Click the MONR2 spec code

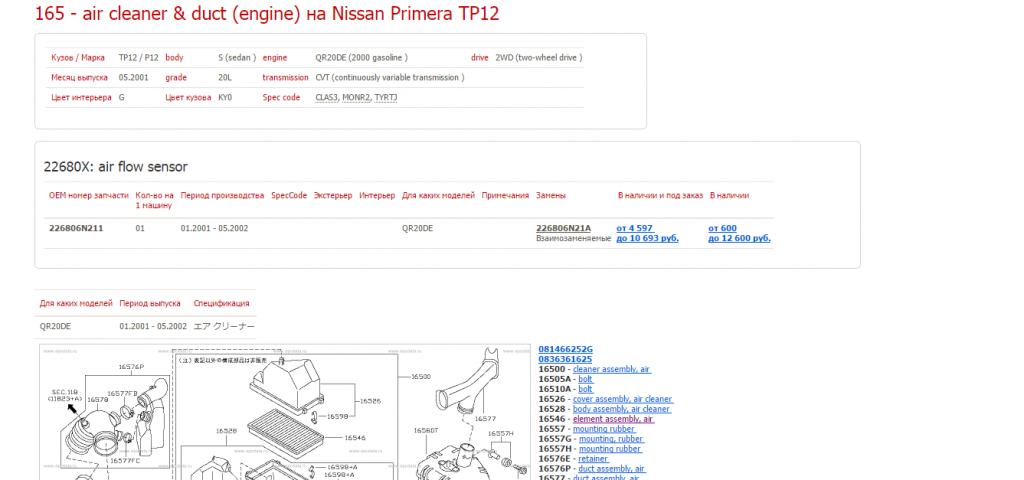click(357, 97)
